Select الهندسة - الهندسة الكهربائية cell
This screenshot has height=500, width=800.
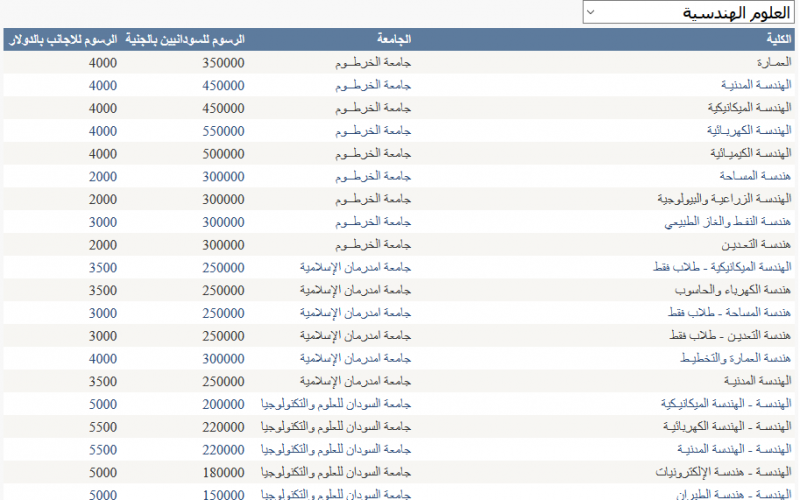727,427
